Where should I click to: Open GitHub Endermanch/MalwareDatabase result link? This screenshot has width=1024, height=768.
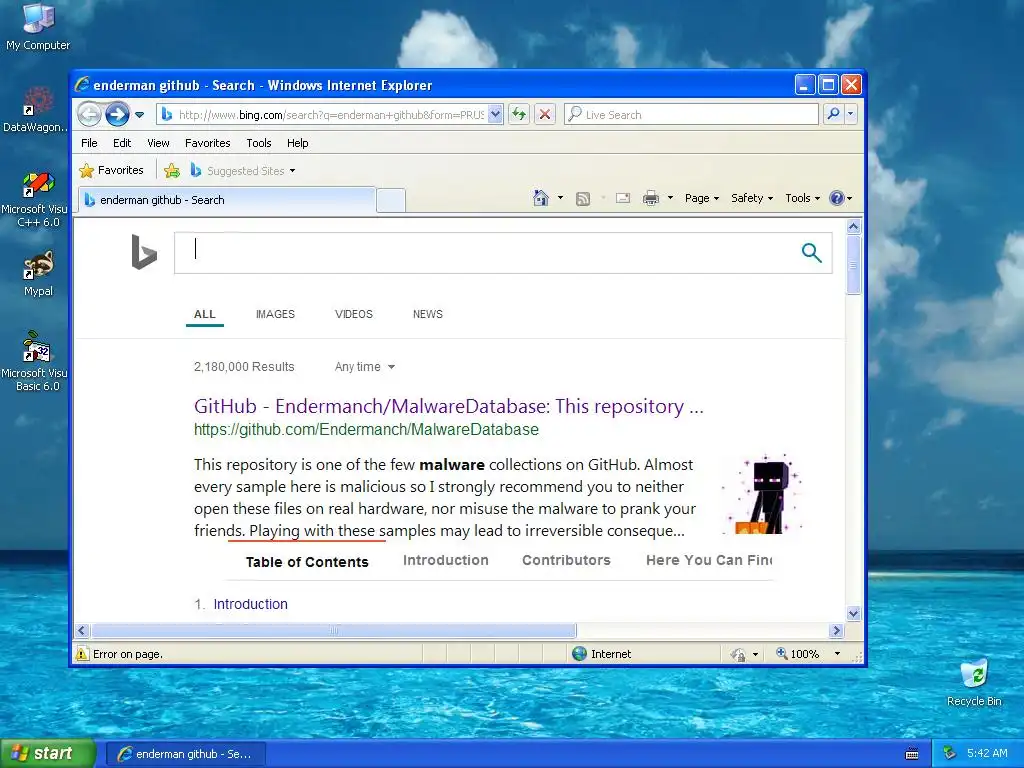click(x=449, y=406)
